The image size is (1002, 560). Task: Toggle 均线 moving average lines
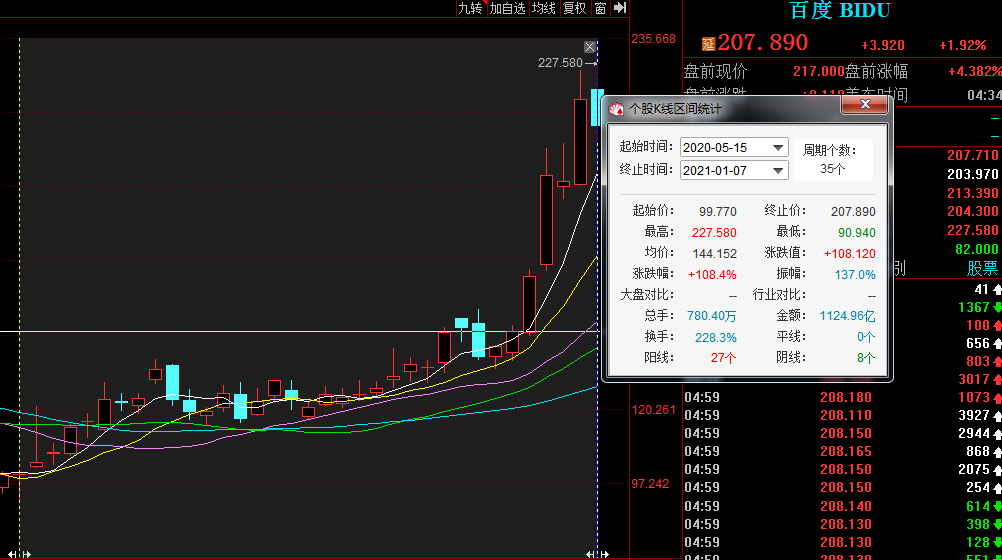coord(544,8)
